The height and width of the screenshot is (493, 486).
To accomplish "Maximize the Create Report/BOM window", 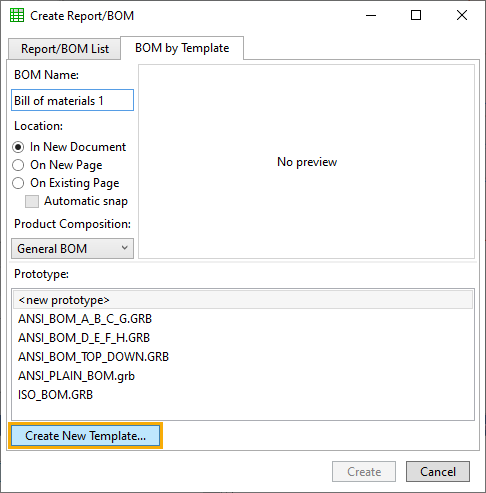I will [x=416, y=15].
